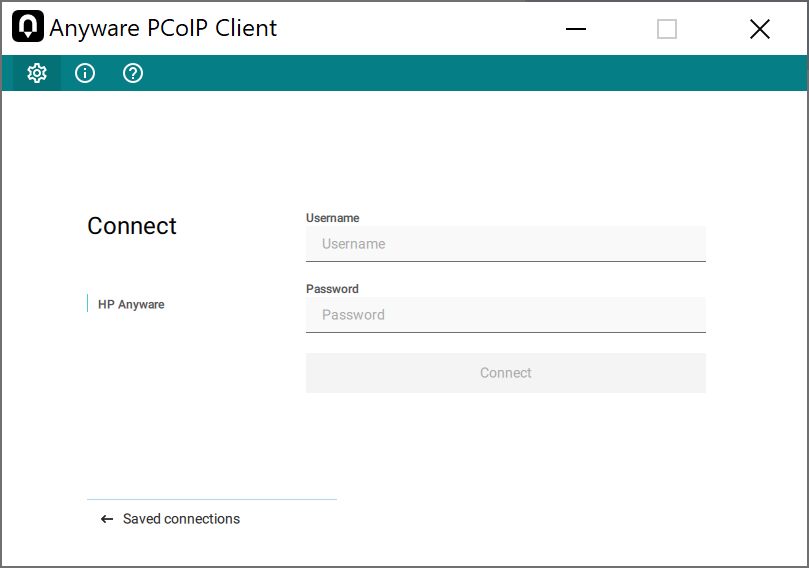Click the Username field label
The width and height of the screenshot is (809, 568).
click(333, 218)
